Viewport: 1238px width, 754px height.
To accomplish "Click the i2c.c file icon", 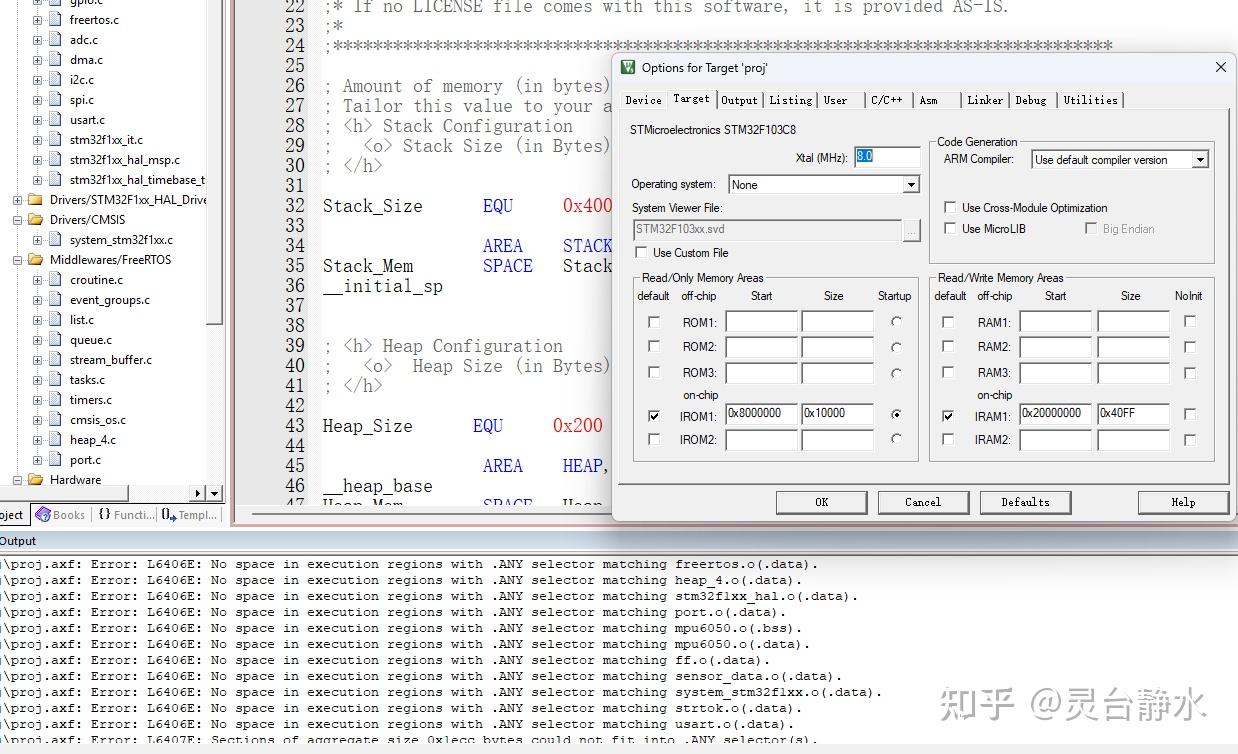I will [55, 80].
